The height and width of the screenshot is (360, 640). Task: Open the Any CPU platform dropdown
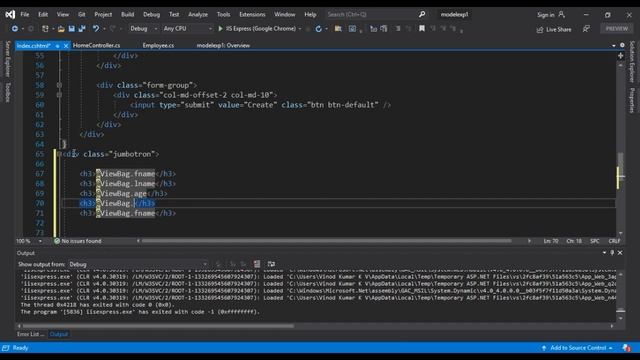pyautogui.click(x=187, y=29)
